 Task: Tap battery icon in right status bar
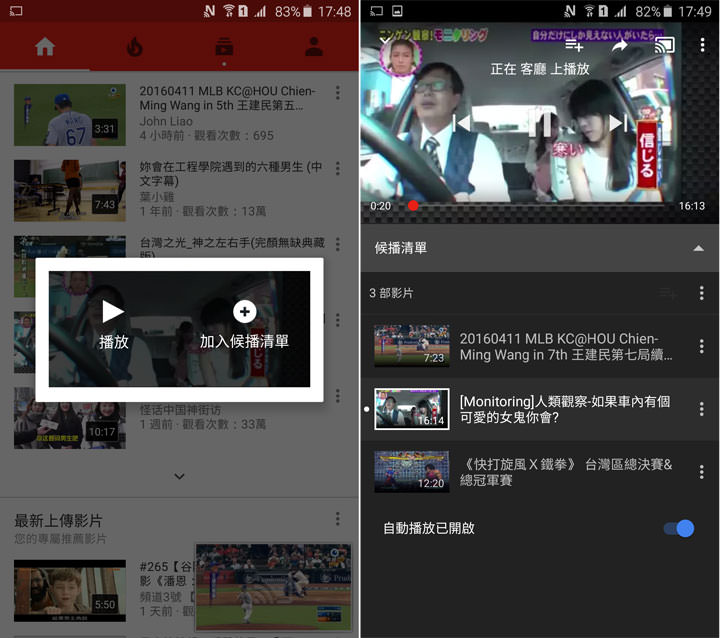click(668, 11)
